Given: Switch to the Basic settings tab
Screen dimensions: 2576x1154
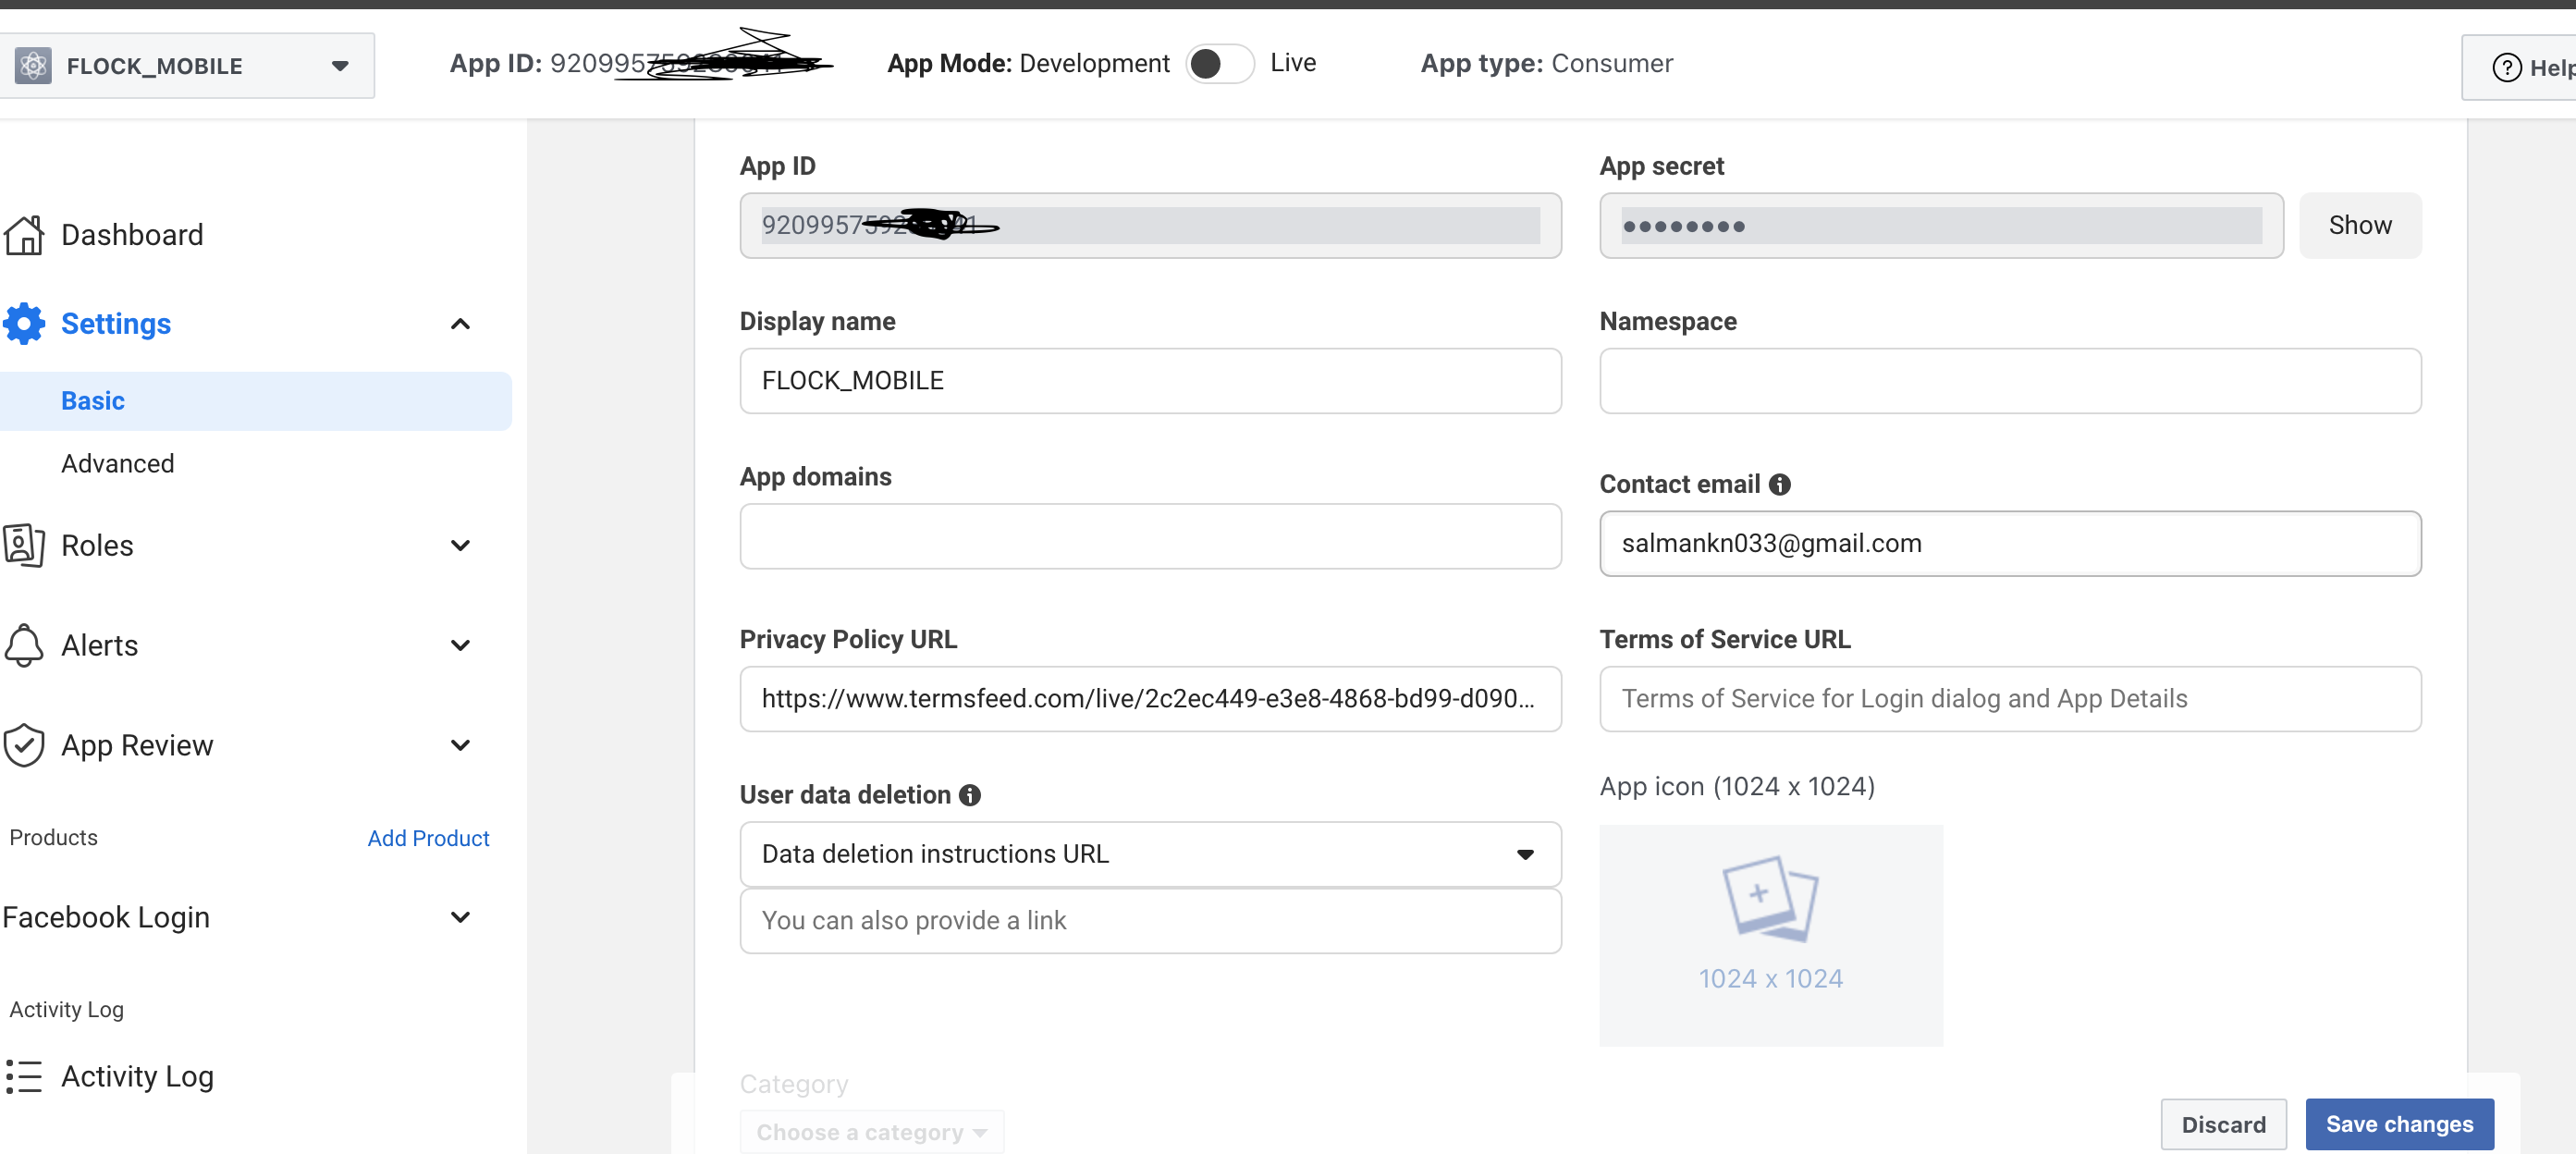Looking at the screenshot, I should pyautogui.click(x=92, y=400).
